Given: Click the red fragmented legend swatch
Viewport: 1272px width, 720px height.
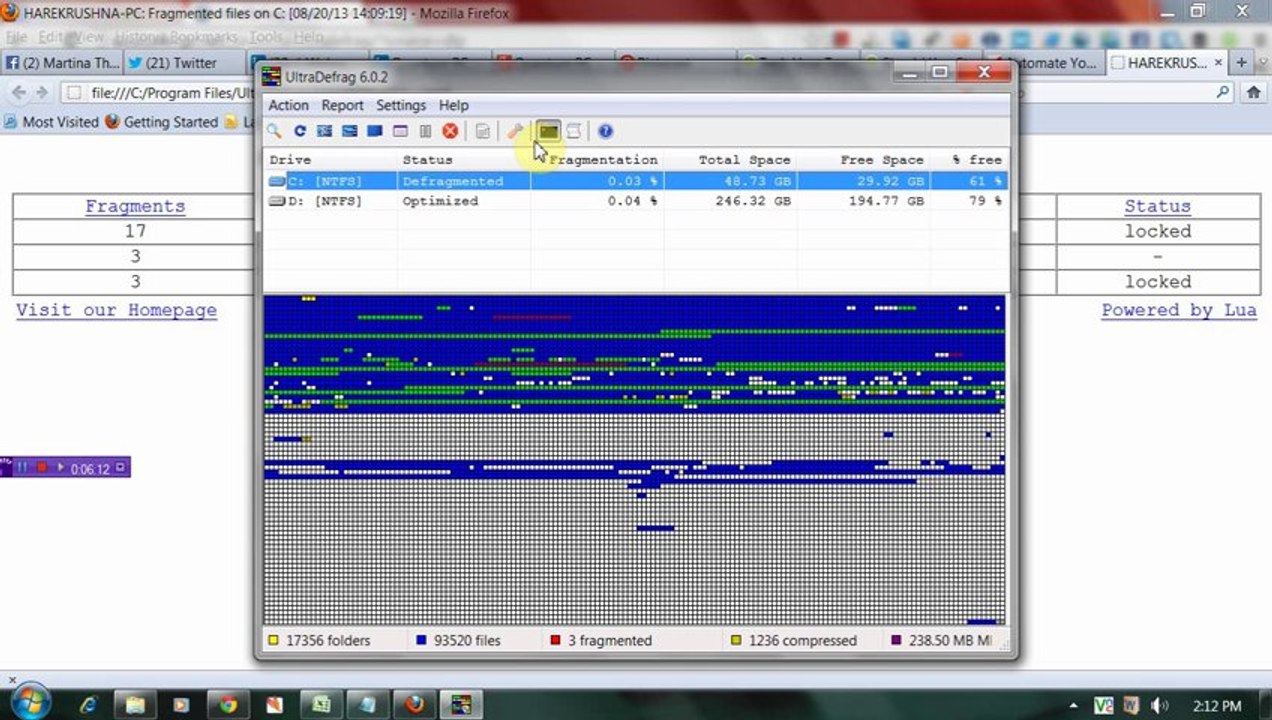Looking at the screenshot, I should tap(555, 640).
